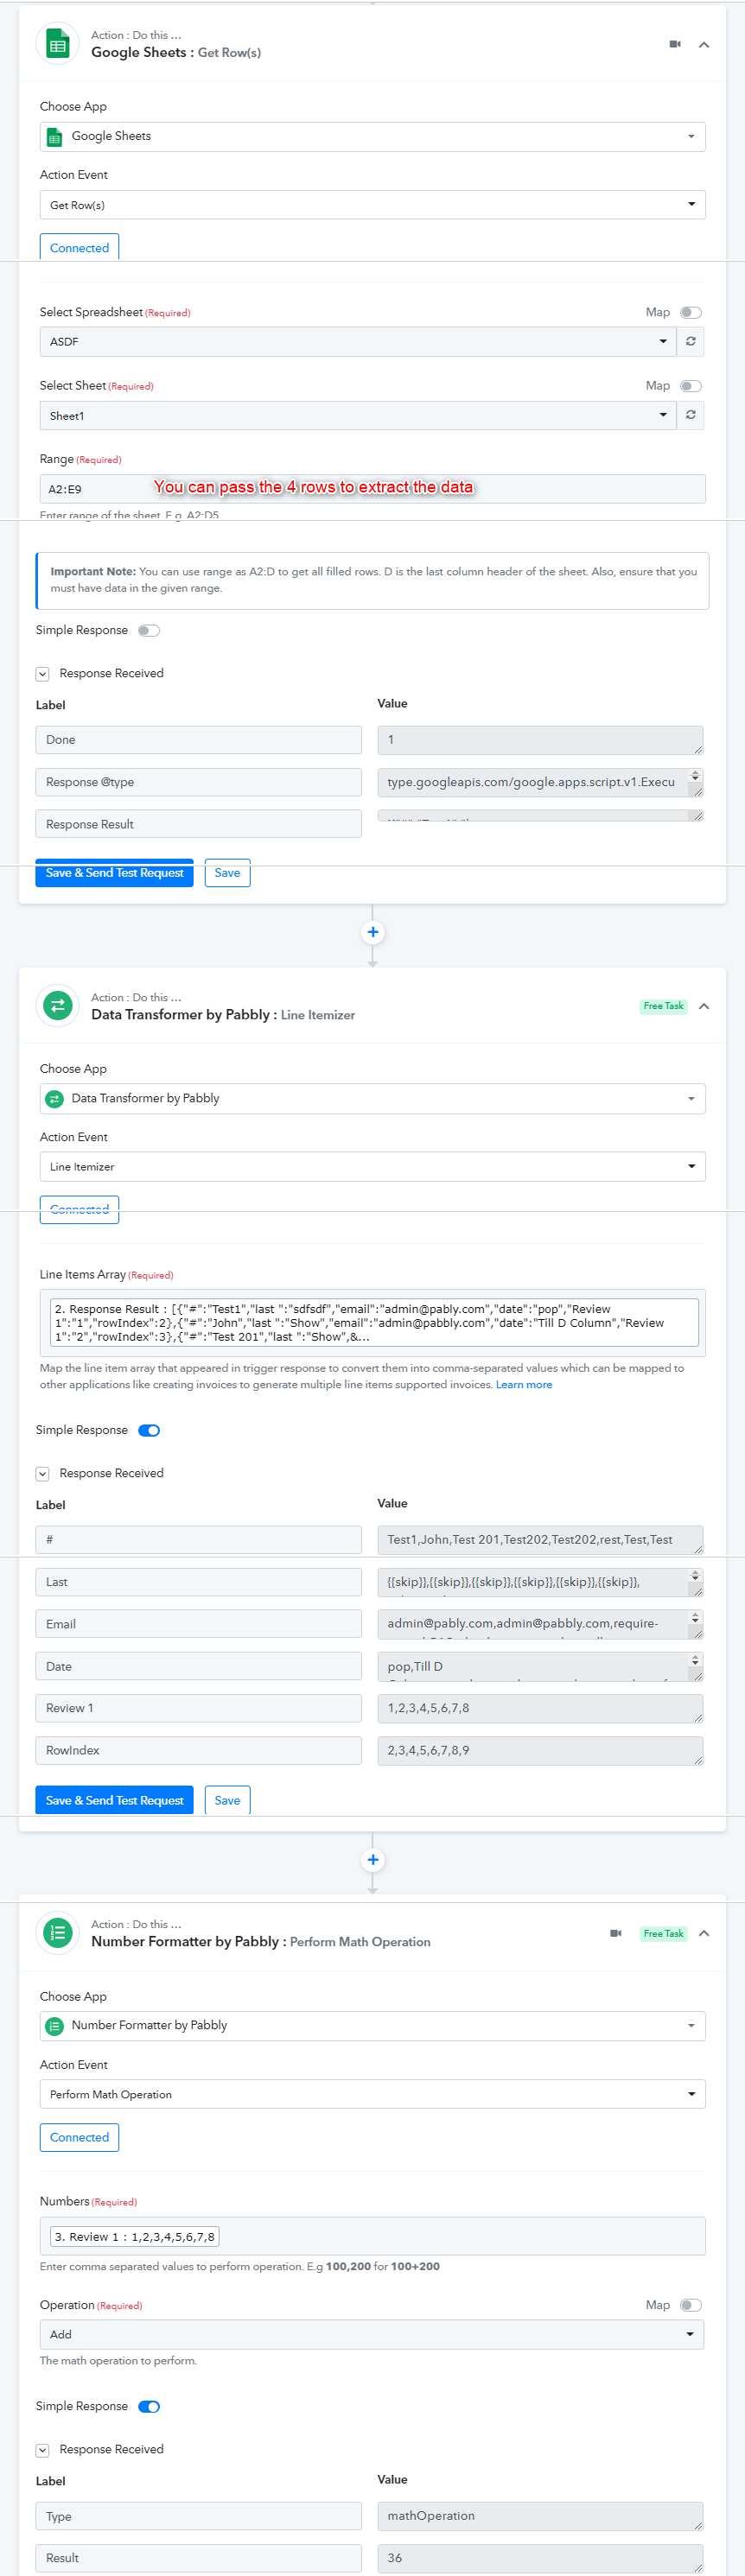Add a step below the Data Transformer action
Image resolution: width=745 pixels, height=2576 pixels.
373,1860
